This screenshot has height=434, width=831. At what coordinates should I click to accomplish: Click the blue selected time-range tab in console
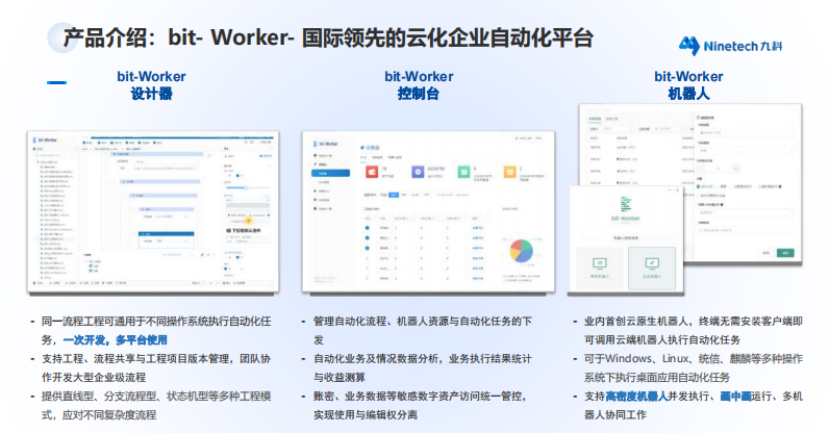click(x=393, y=195)
